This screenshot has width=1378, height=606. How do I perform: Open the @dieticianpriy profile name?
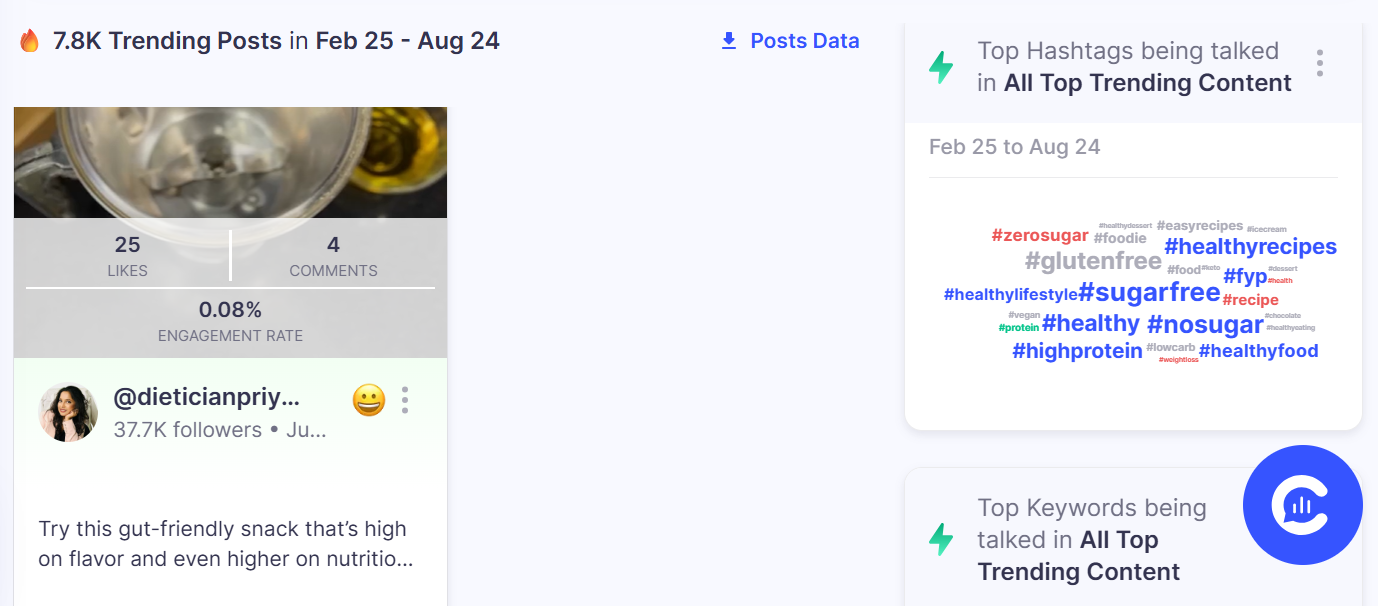tap(206, 398)
